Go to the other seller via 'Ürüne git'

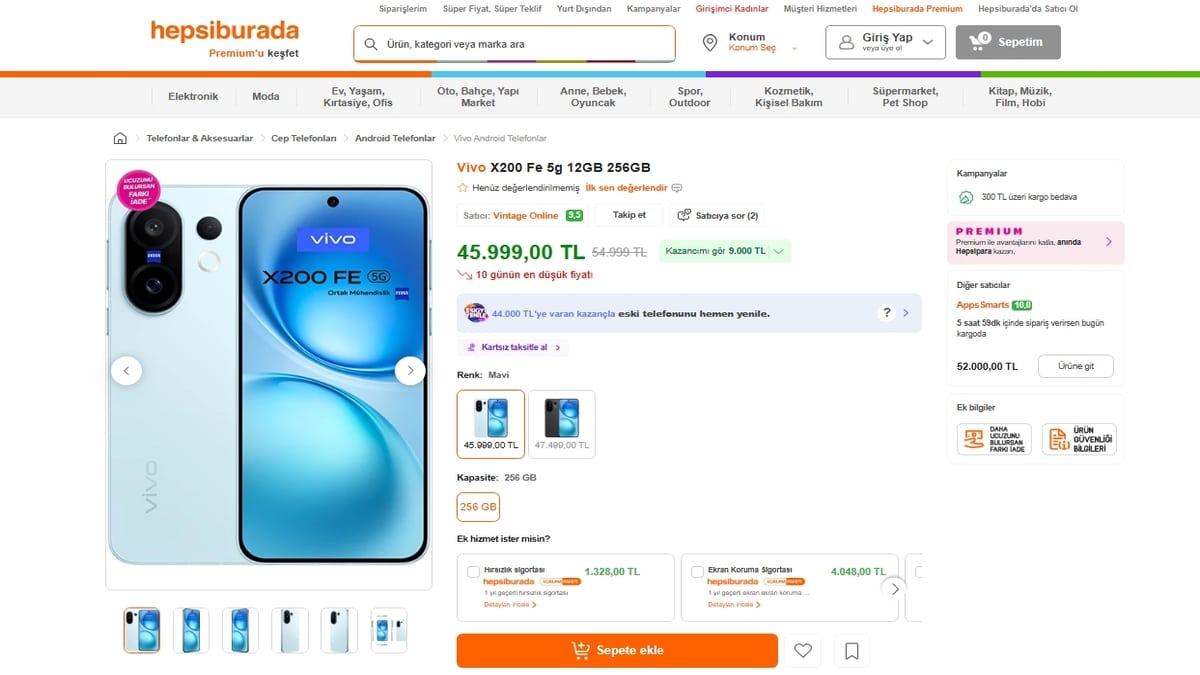click(1075, 366)
